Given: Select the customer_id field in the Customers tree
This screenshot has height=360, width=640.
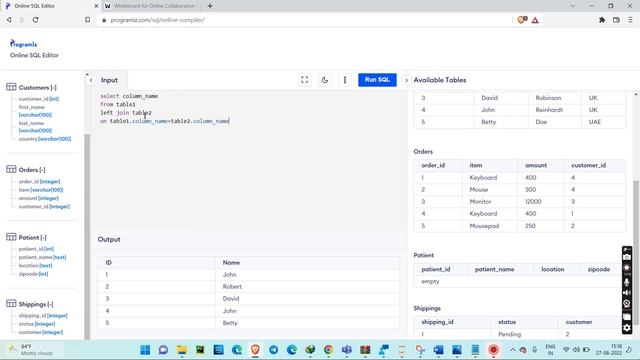Looking at the screenshot, I should coord(39,99).
